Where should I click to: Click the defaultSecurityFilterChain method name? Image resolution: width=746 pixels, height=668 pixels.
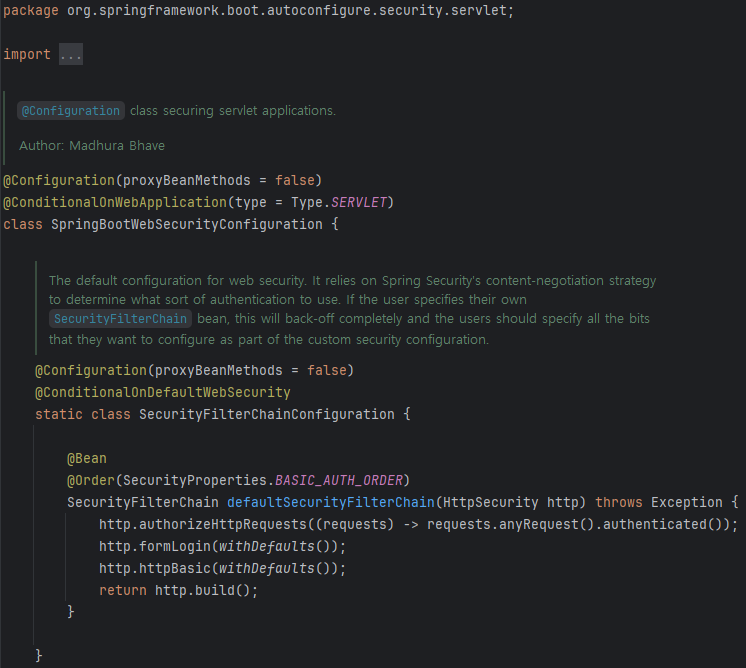tap(331, 502)
